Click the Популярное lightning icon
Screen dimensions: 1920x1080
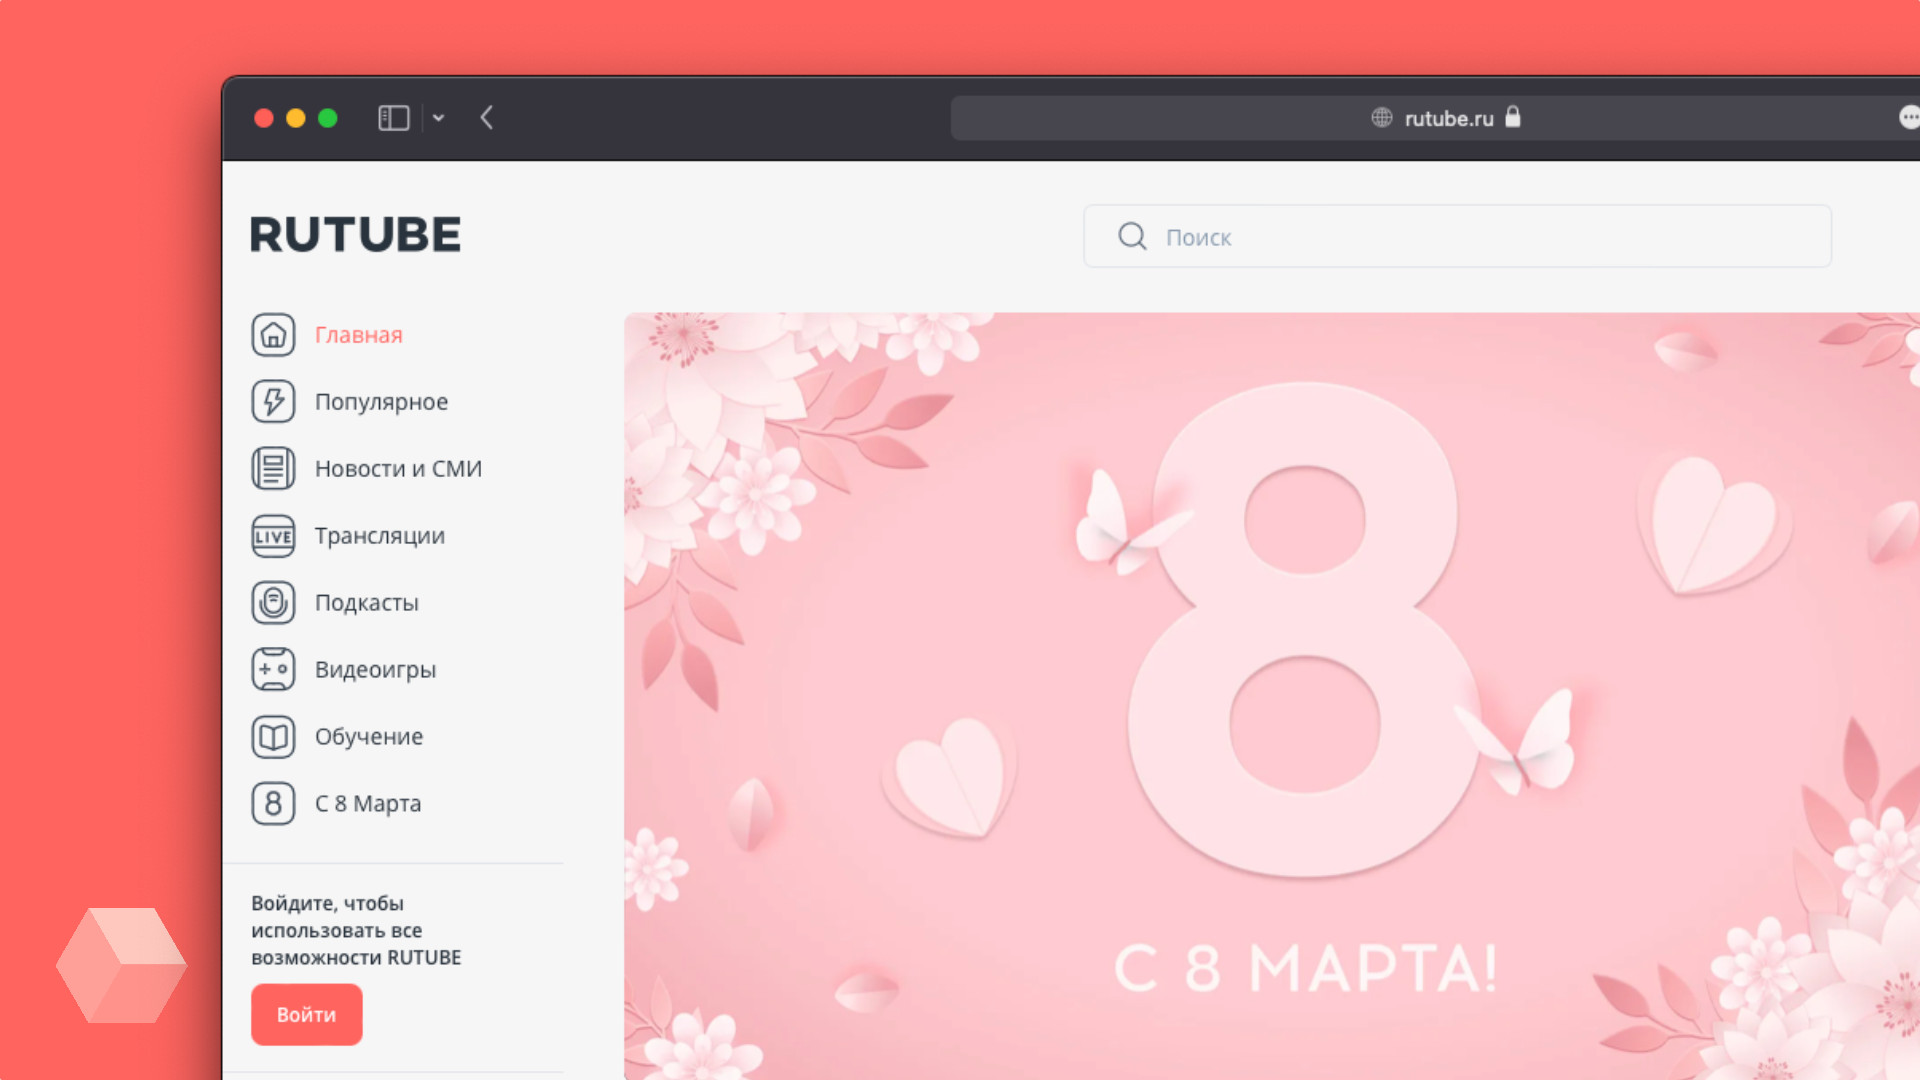273,402
